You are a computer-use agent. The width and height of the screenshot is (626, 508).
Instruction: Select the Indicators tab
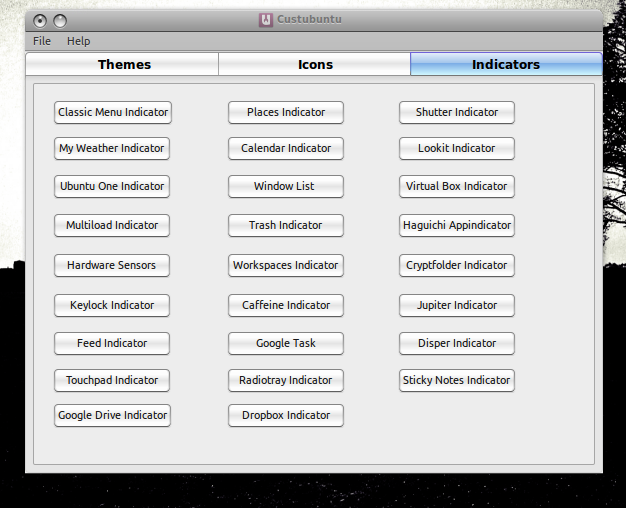506,64
